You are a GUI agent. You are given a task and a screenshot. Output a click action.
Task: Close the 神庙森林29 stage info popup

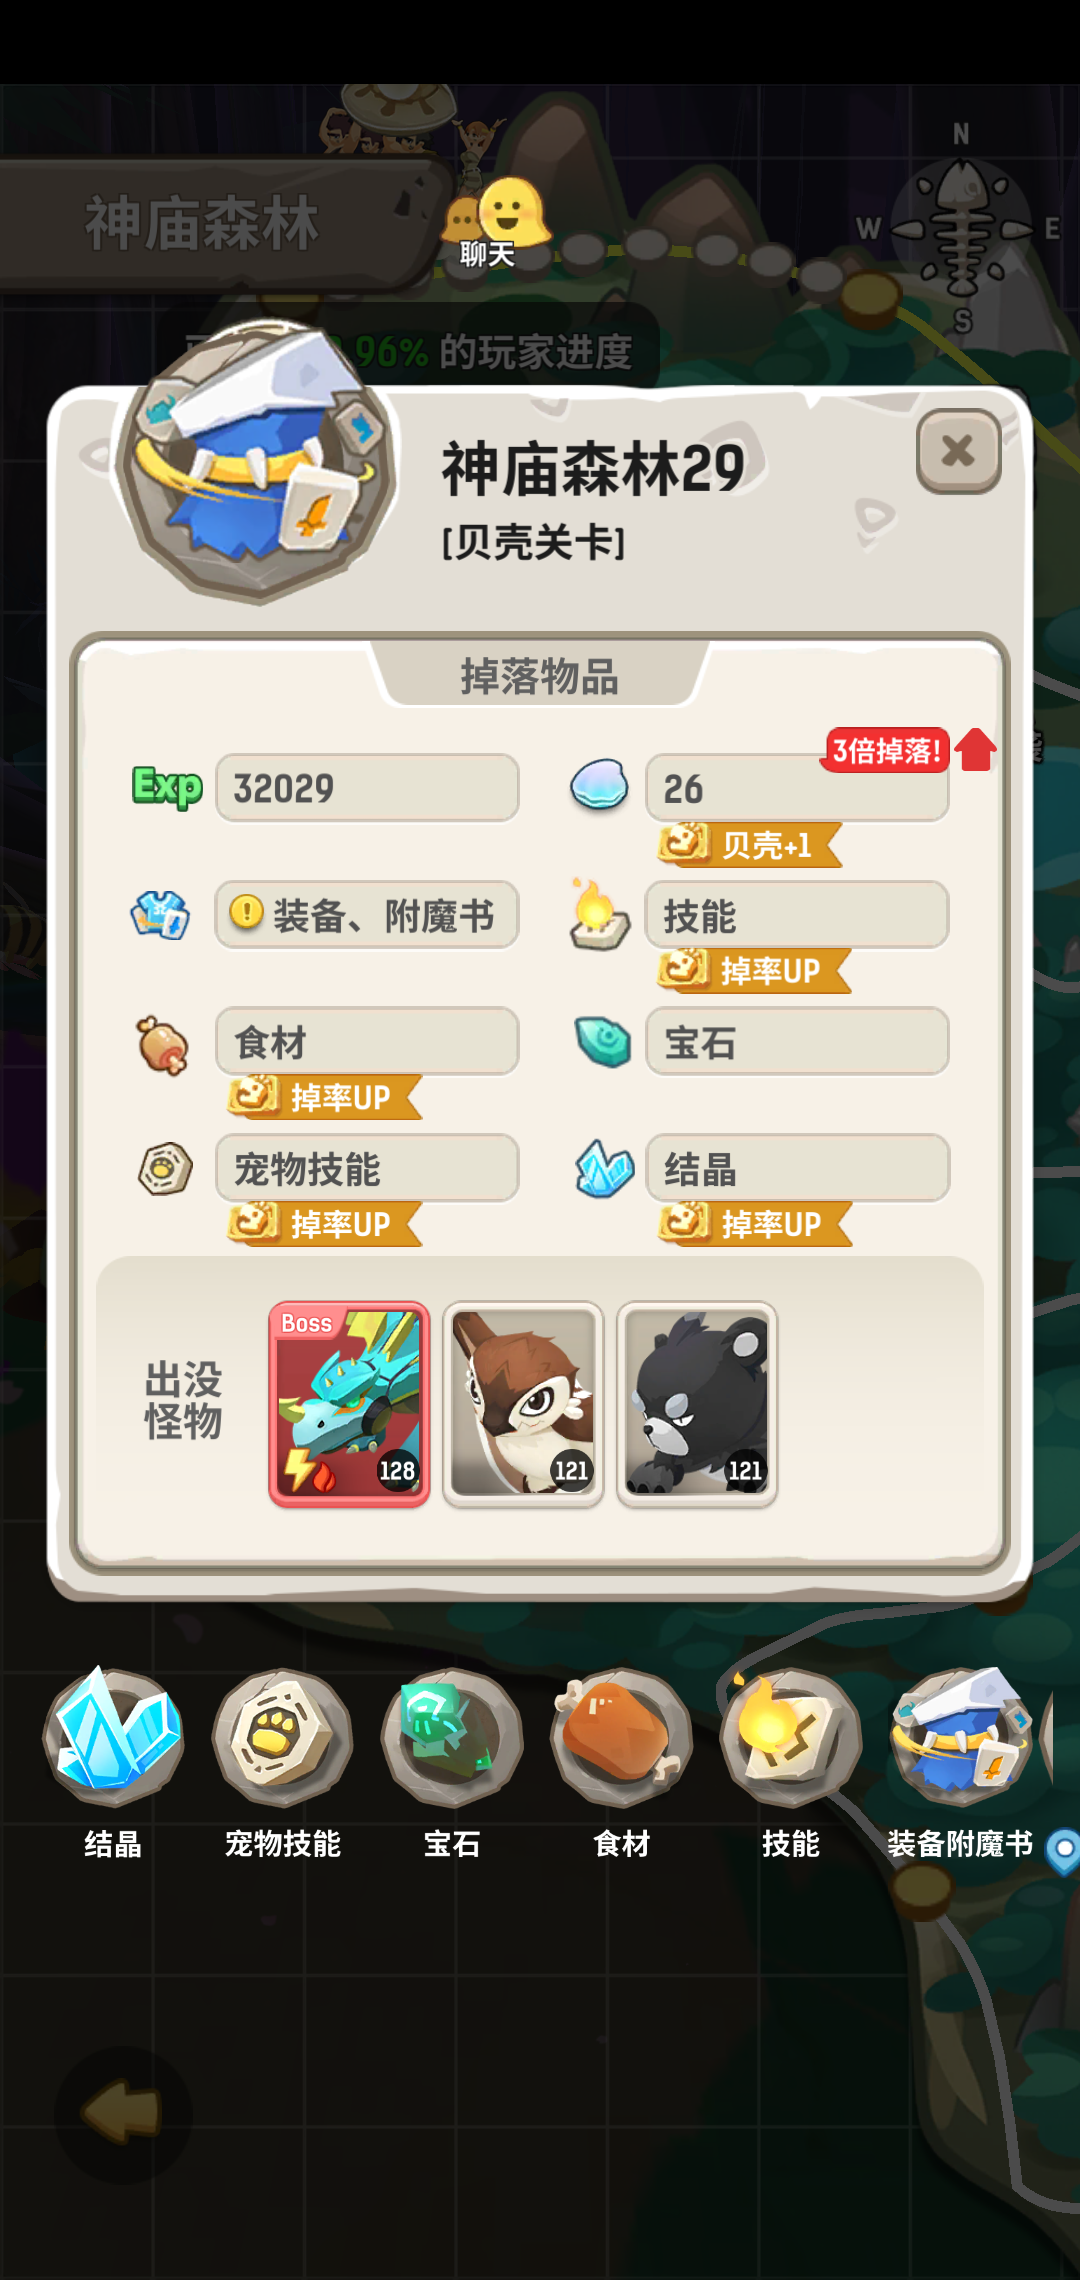tap(958, 451)
